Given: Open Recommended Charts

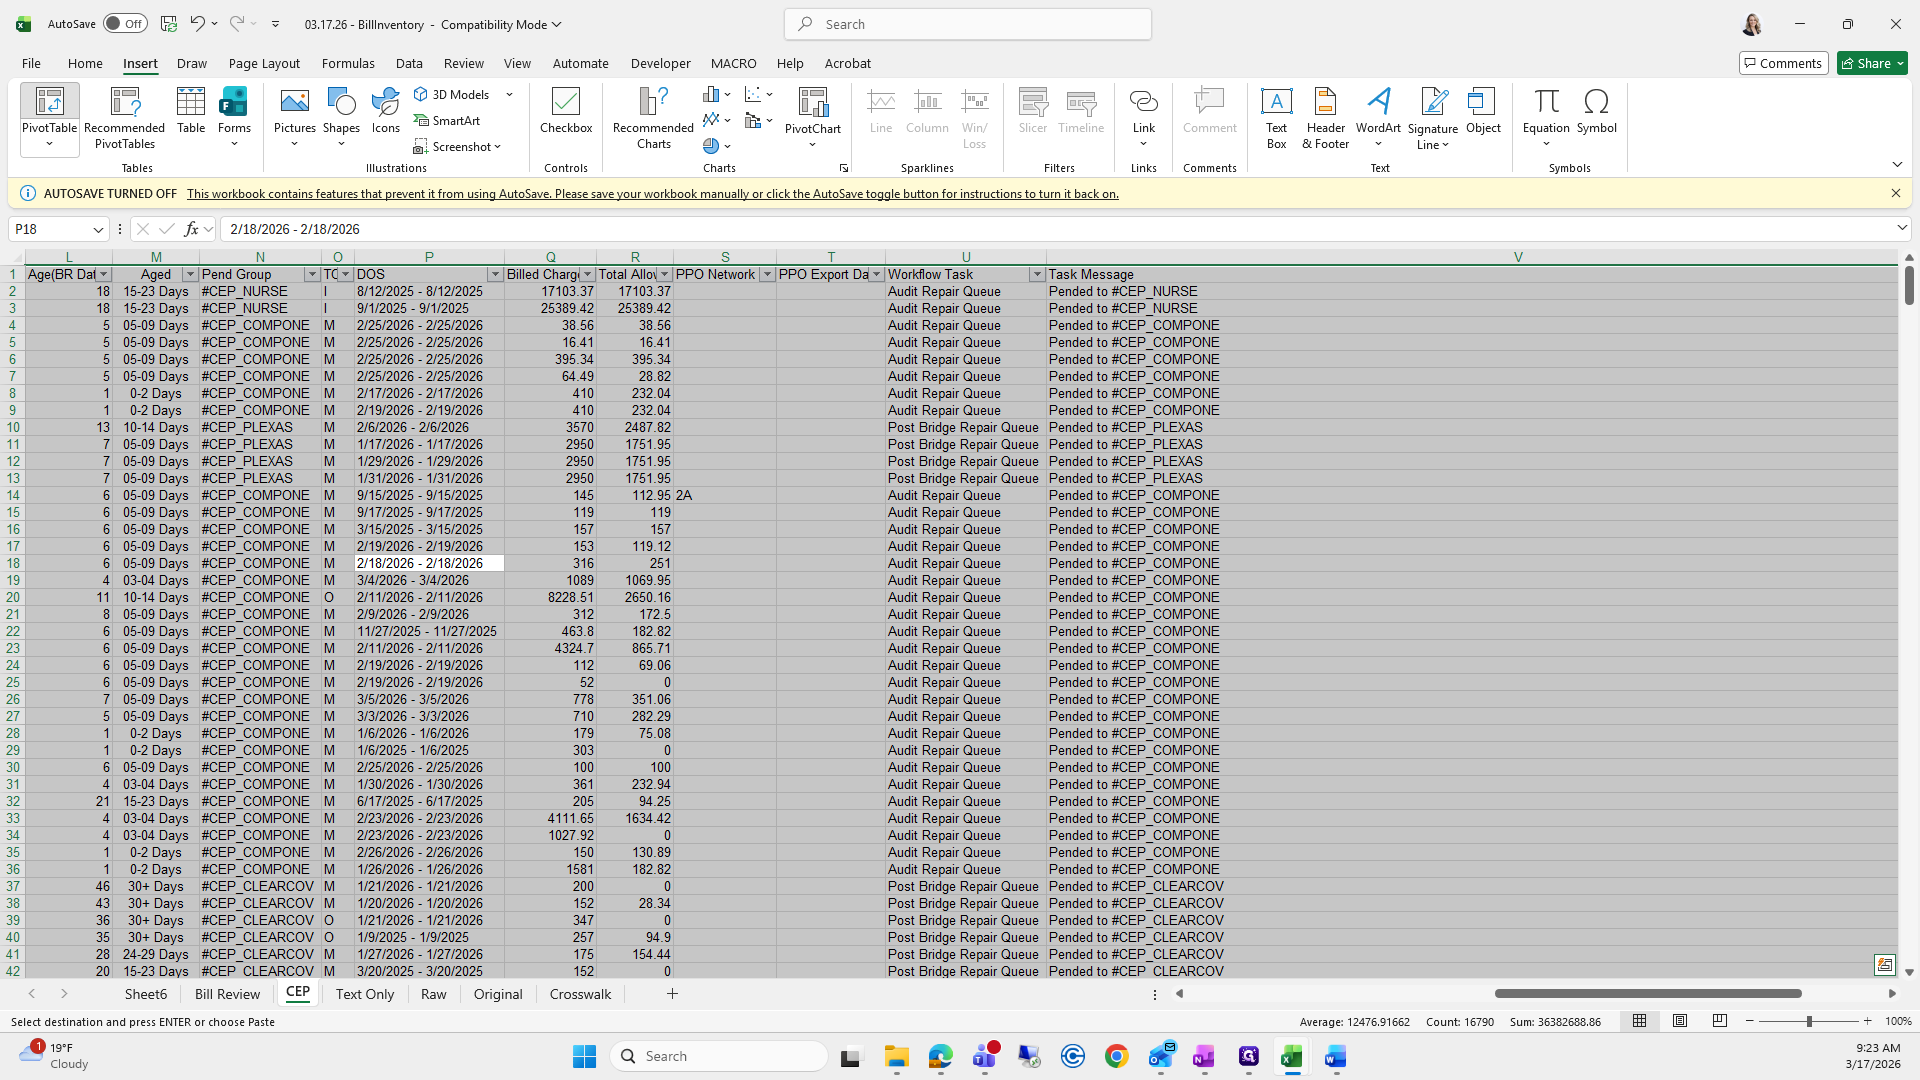Looking at the screenshot, I should click(x=653, y=118).
